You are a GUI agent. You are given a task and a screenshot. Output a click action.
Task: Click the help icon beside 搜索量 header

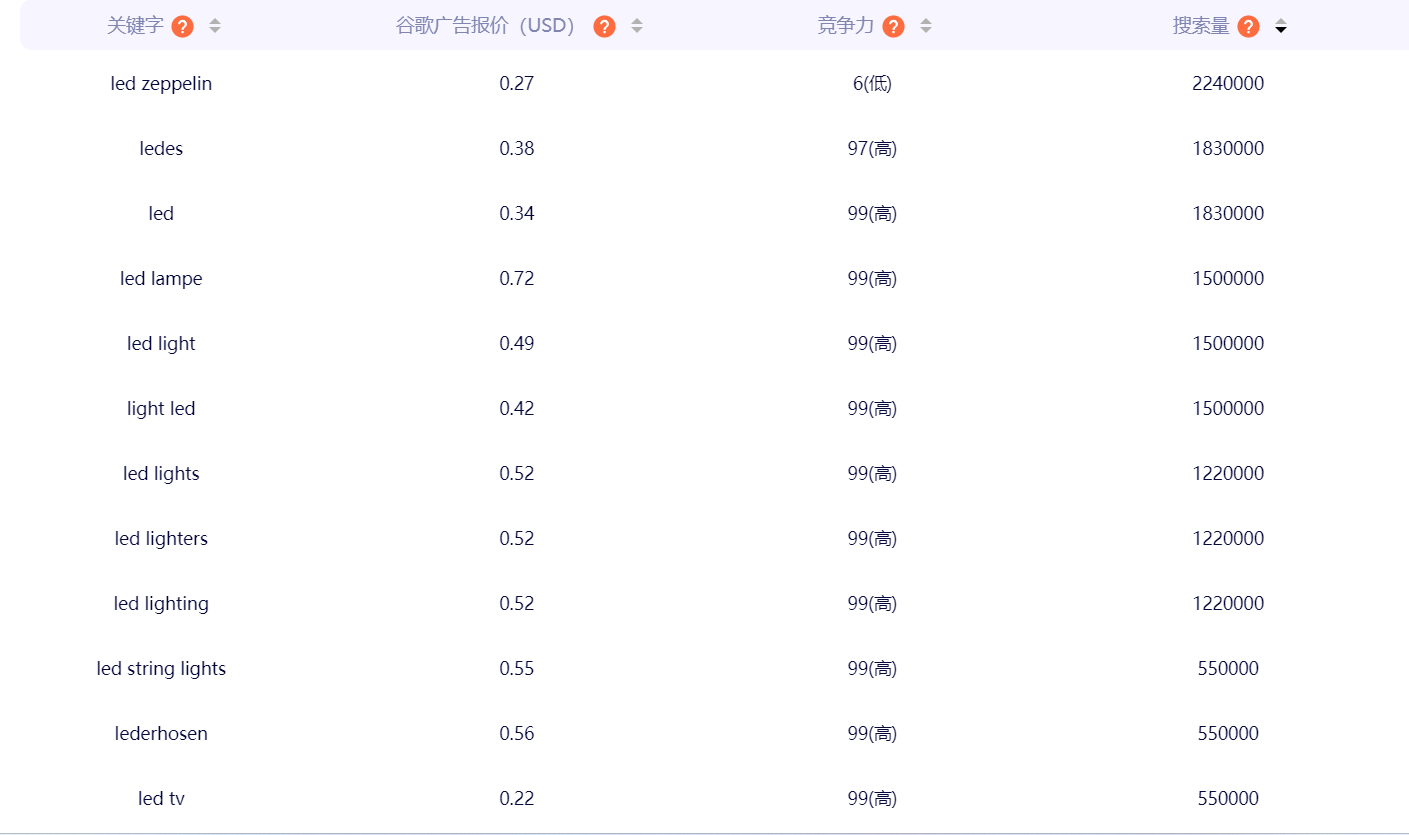pos(1248,27)
